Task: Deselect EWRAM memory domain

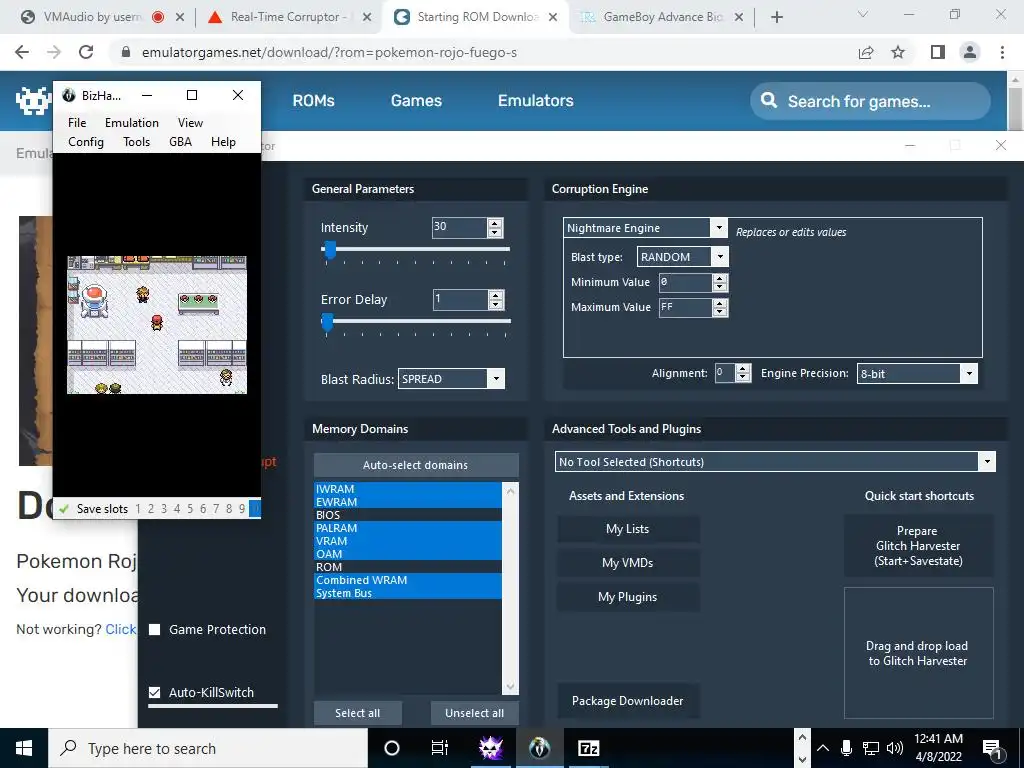Action: [x=408, y=502]
